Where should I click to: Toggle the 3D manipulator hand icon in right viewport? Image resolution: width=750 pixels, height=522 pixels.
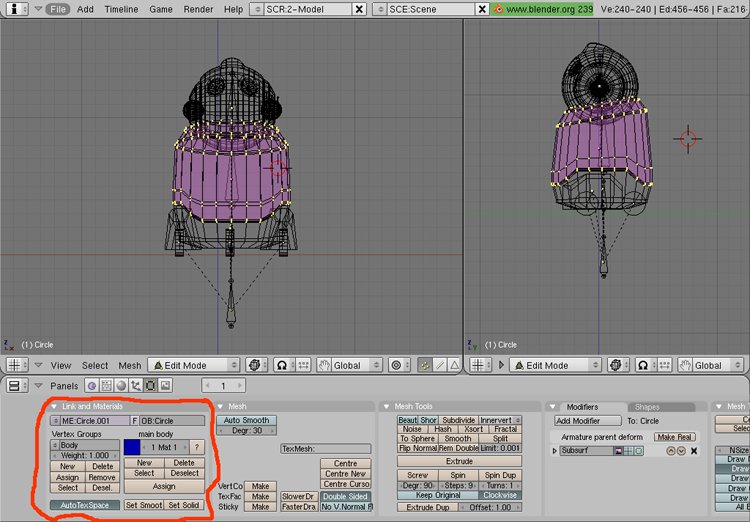pos(685,365)
